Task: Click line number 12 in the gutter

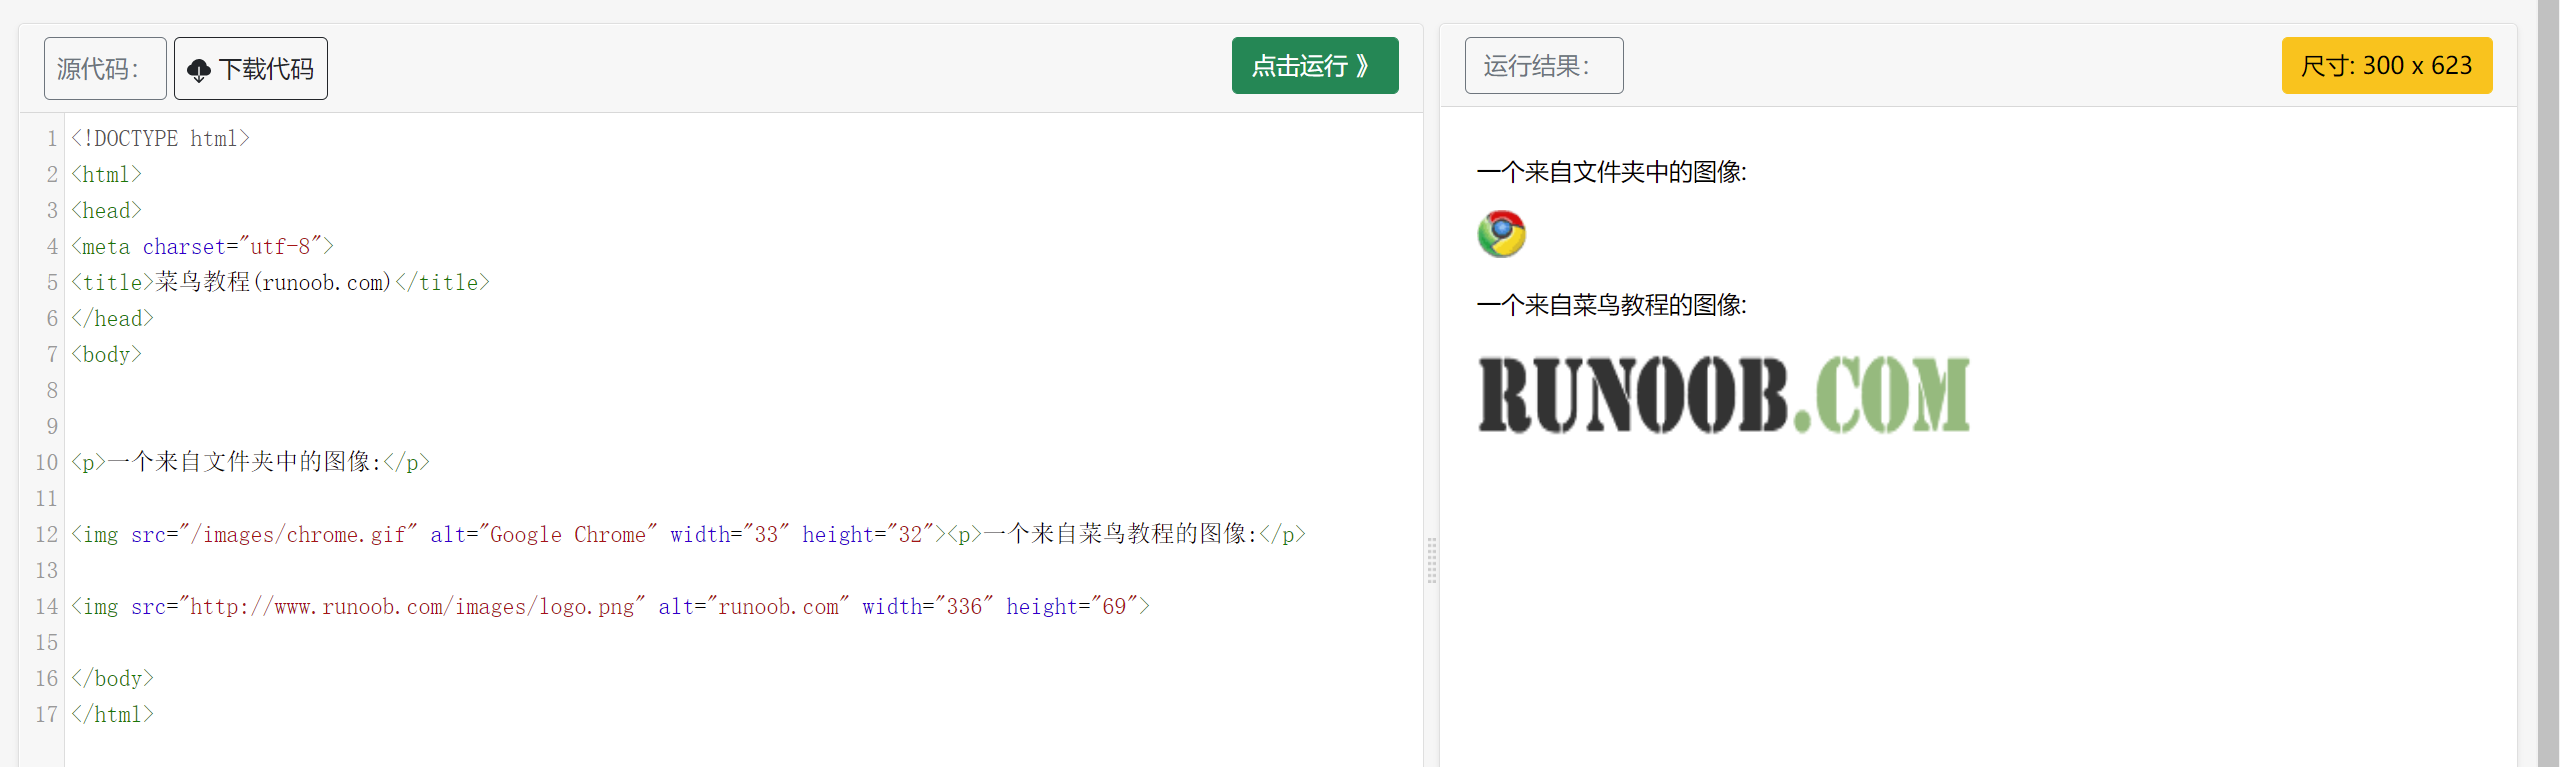Action: [x=47, y=534]
